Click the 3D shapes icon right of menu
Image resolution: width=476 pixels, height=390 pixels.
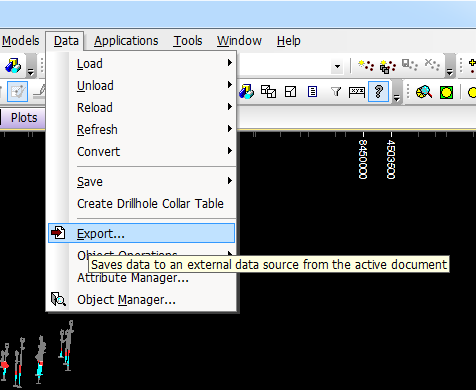246,91
